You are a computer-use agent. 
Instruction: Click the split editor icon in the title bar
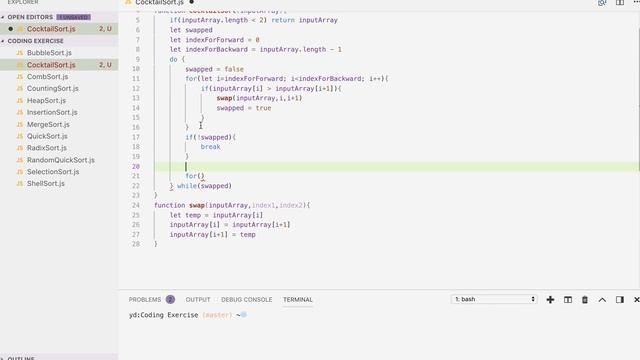[620, 2]
